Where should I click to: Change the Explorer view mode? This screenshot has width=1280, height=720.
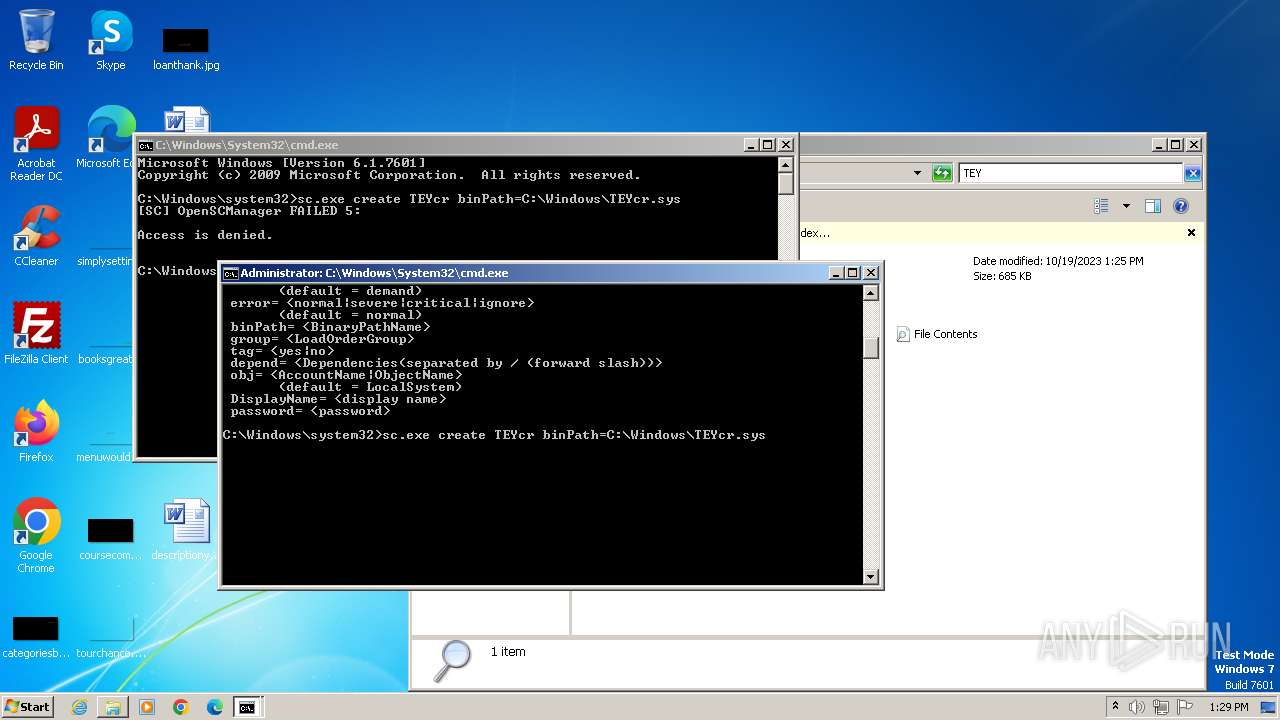pos(1101,206)
